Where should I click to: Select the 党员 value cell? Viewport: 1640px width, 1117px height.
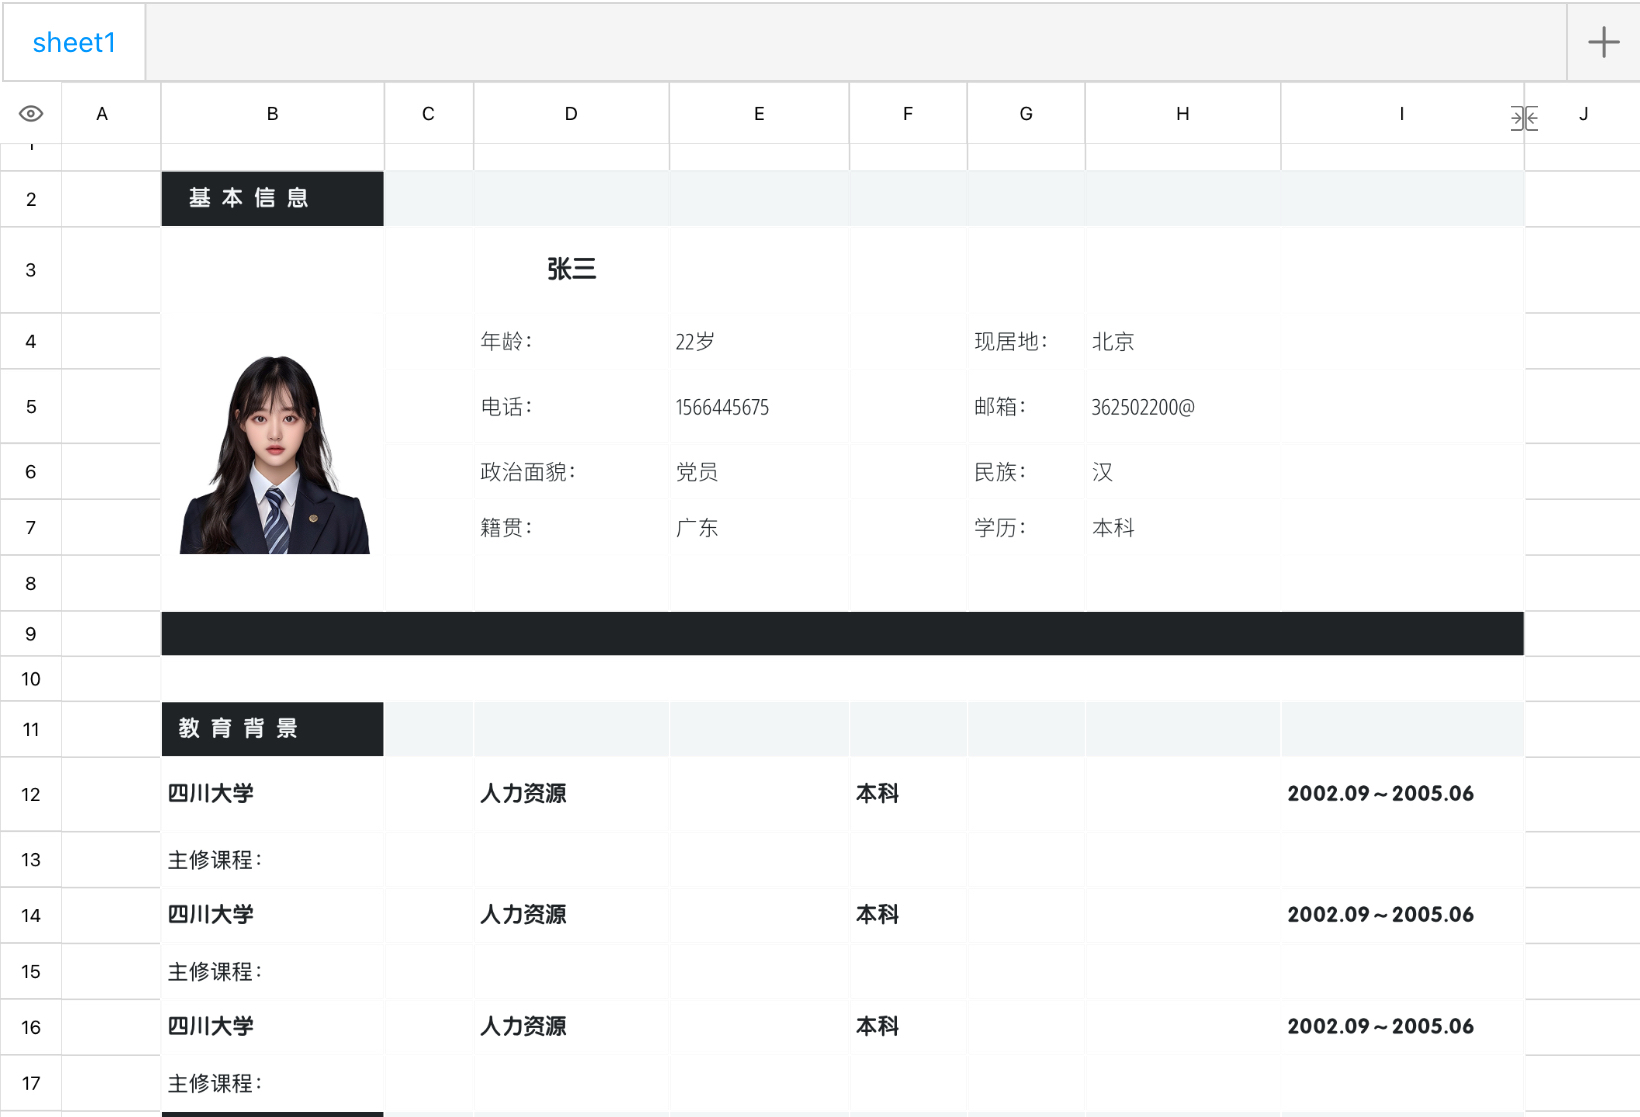point(759,472)
